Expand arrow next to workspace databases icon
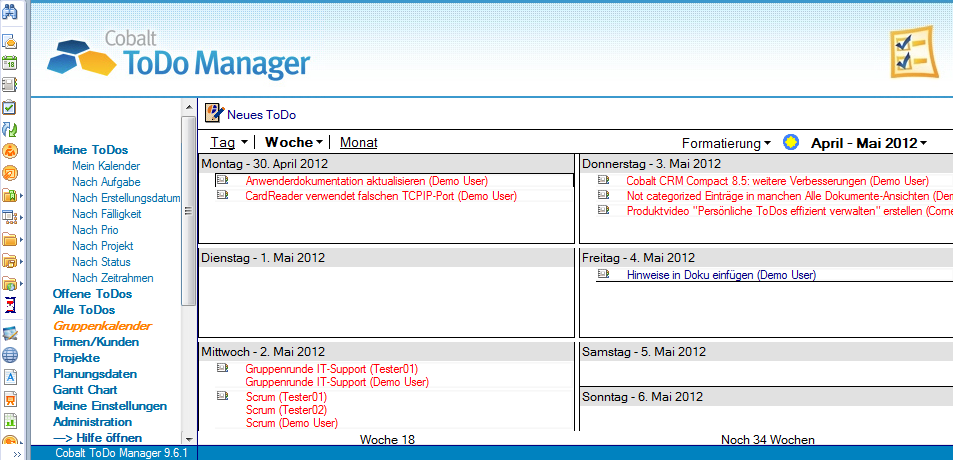Viewport: 953px width, 460px height. point(21,218)
